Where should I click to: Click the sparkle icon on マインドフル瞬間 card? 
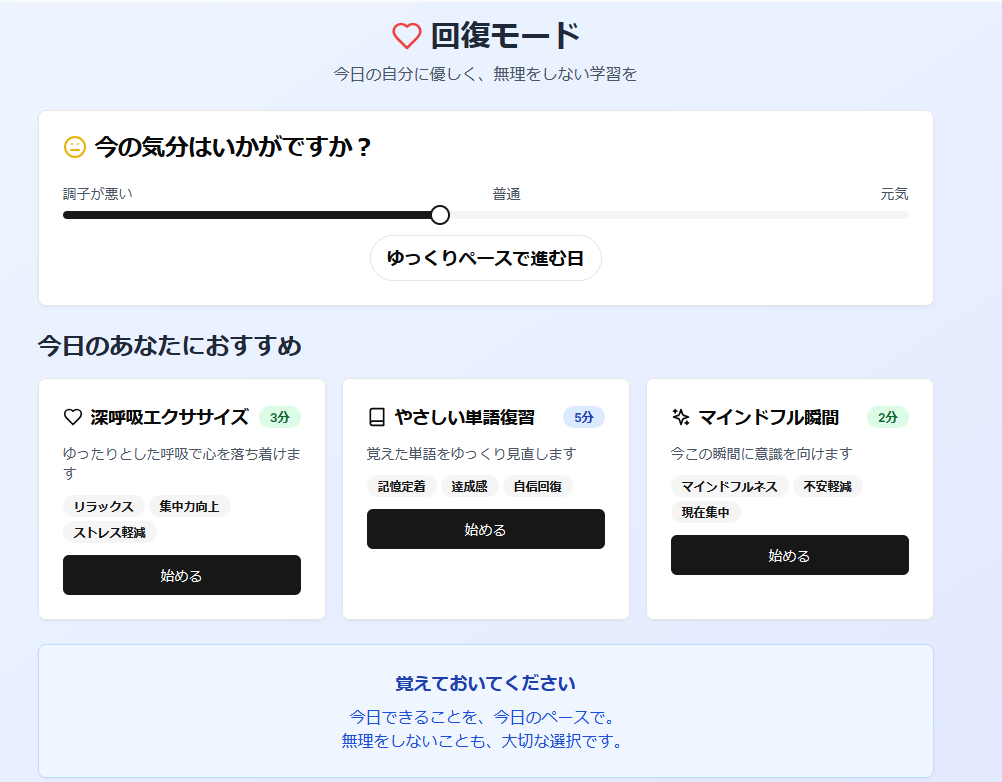coord(681,417)
